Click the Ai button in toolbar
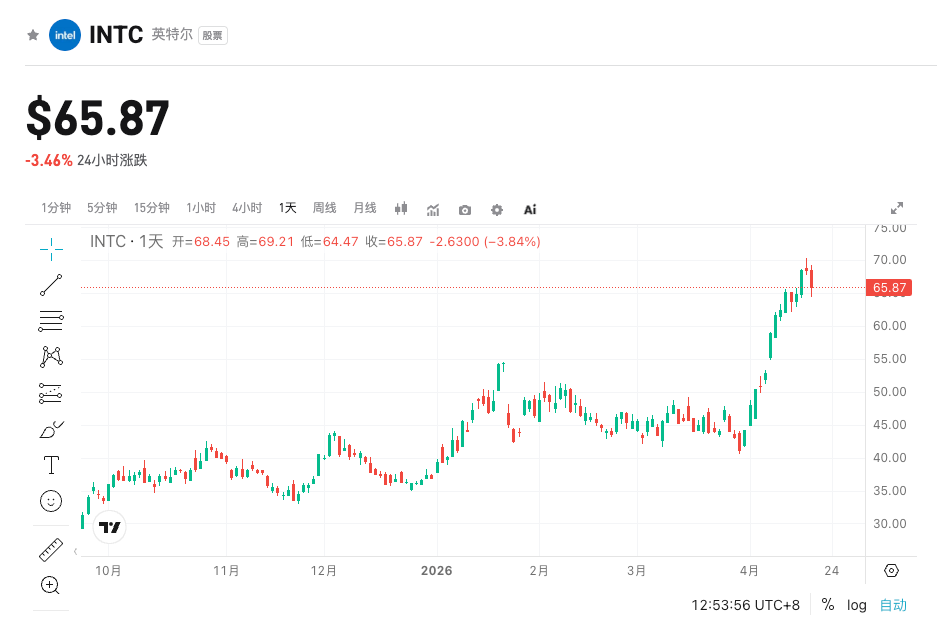 point(530,210)
